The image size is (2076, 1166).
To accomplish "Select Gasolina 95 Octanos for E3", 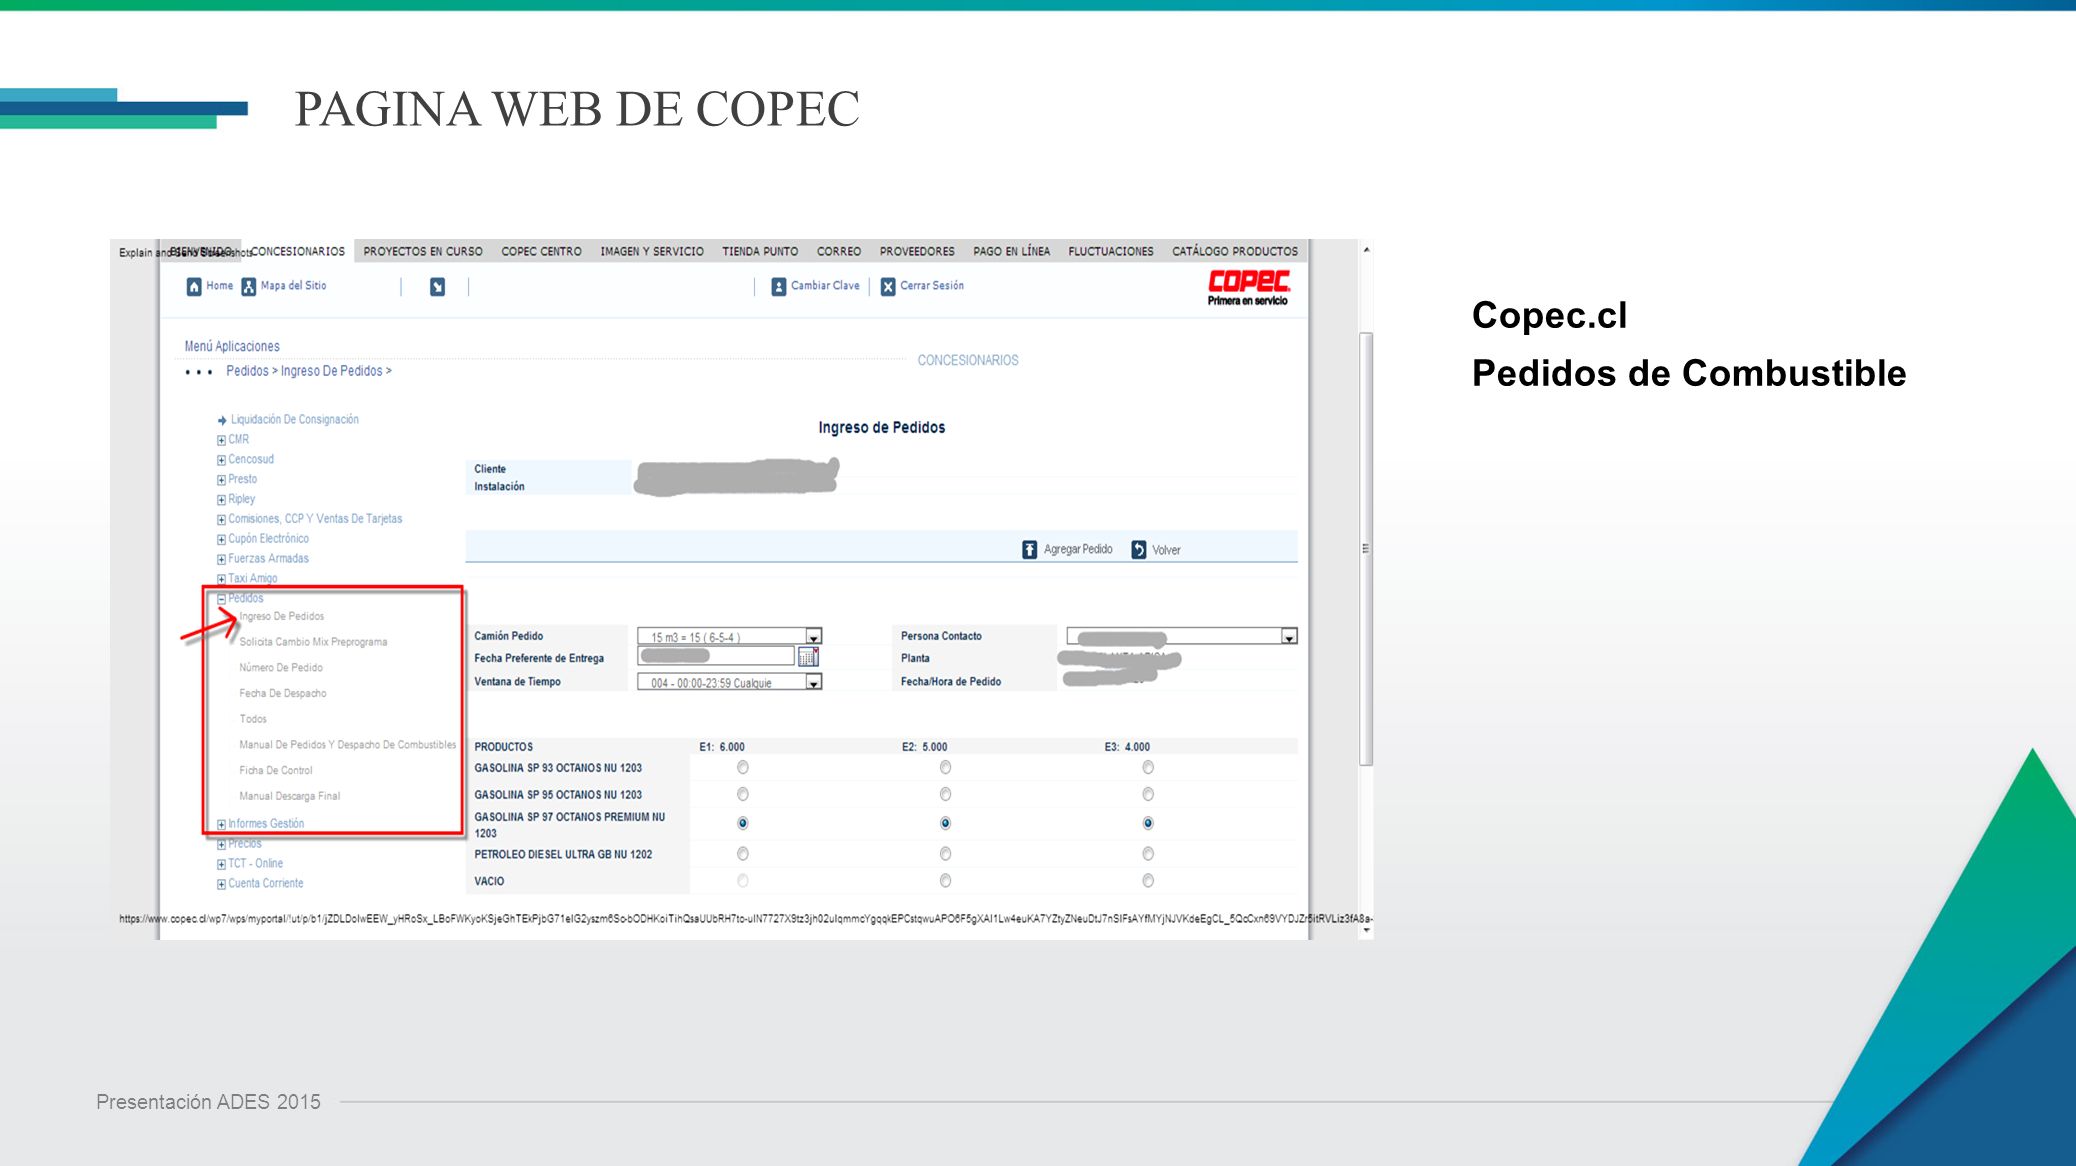I will (x=1148, y=795).
